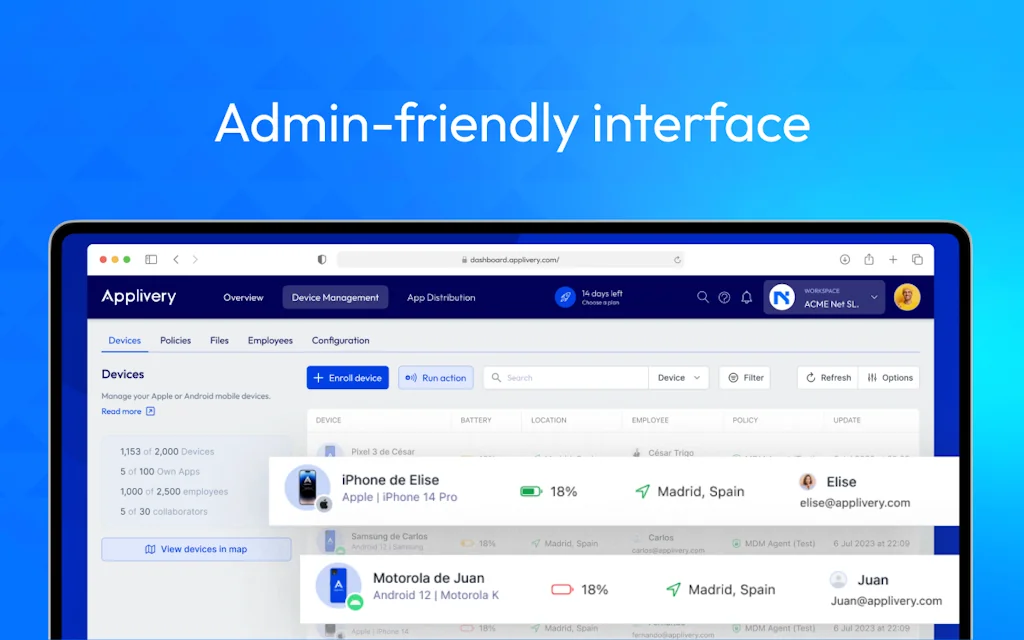Click the browser sidebar toggle icon
The width and height of the screenshot is (1024, 640).
point(151,259)
